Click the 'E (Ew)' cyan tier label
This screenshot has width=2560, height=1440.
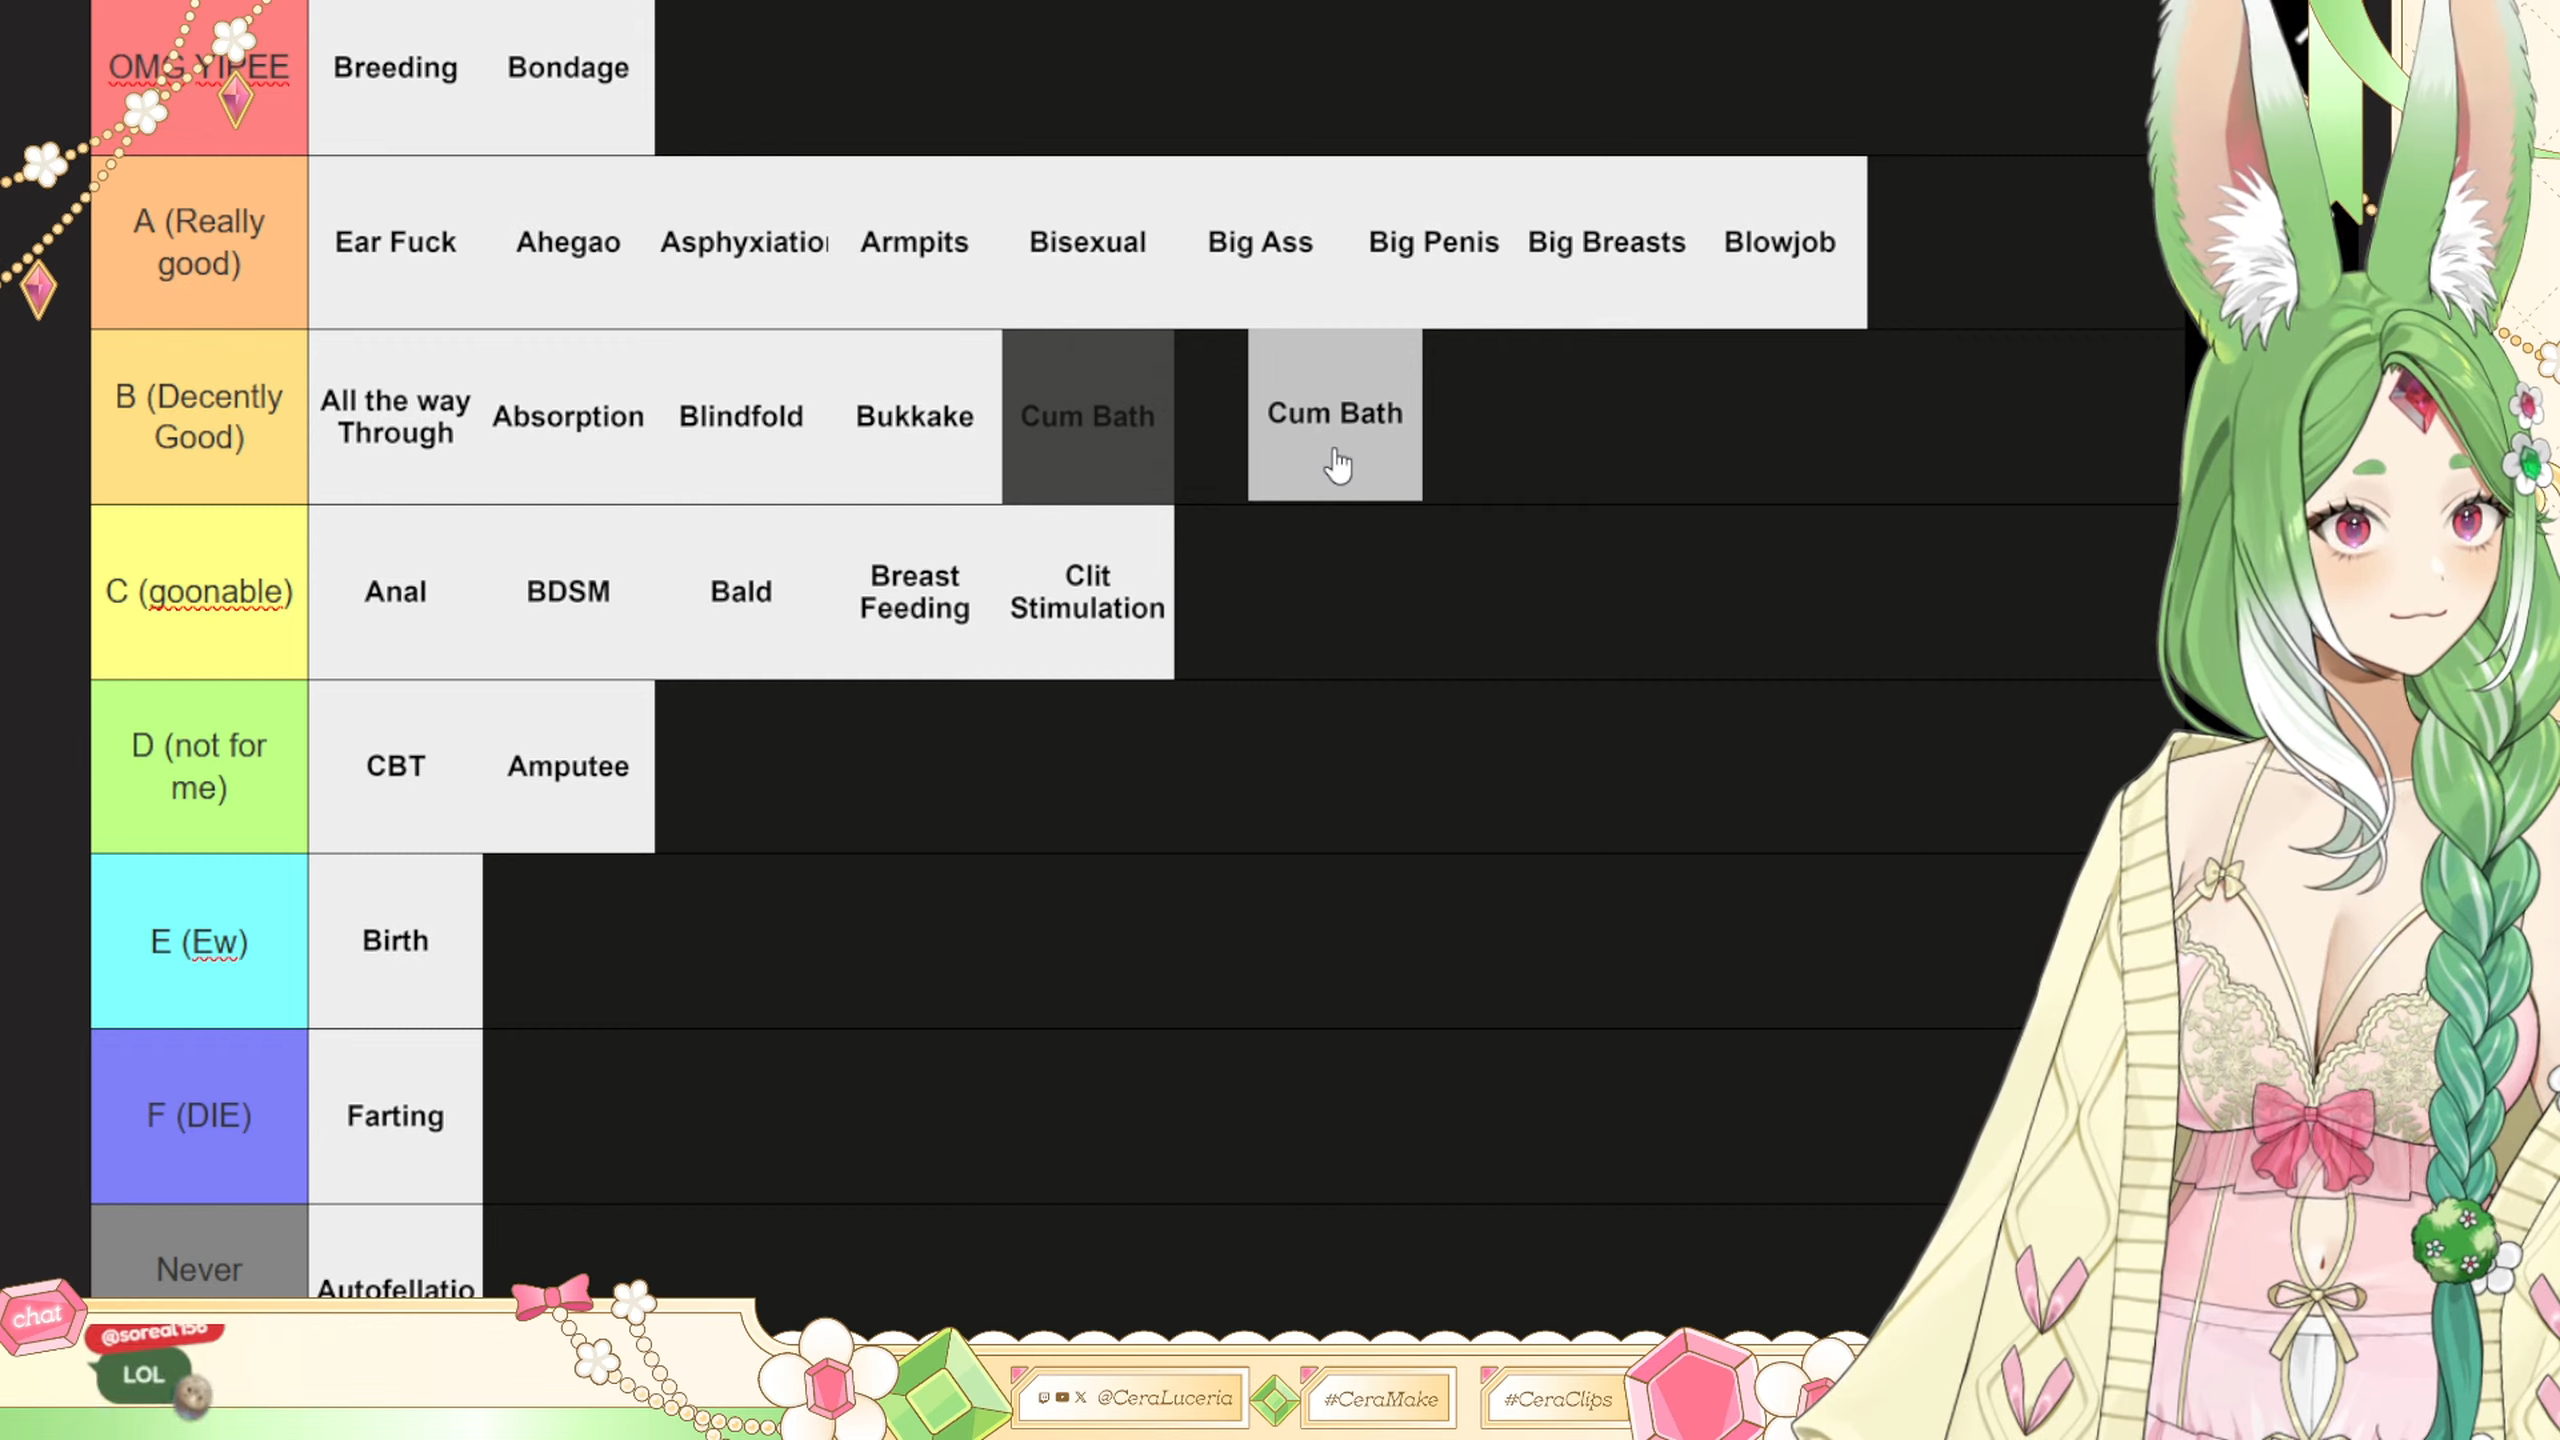click(x=199, y=941)
